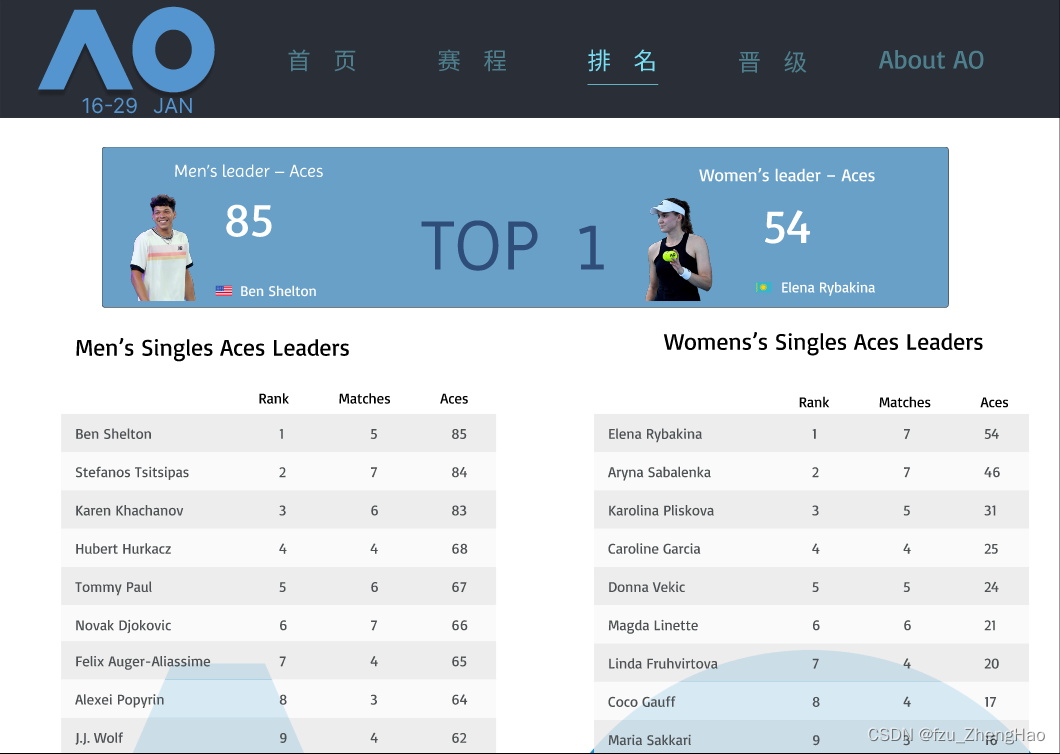Go to the 赛程 schedule tab
The width and height of the screenshot is (1060, 754).
[x=472, y=61]
